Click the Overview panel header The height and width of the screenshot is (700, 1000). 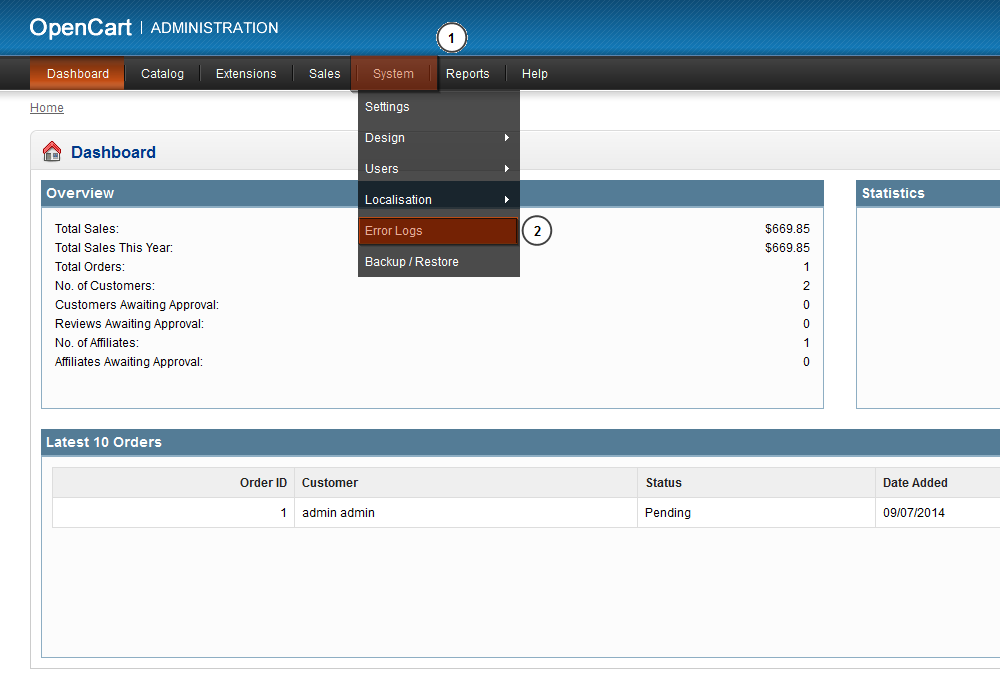[432, 193]
